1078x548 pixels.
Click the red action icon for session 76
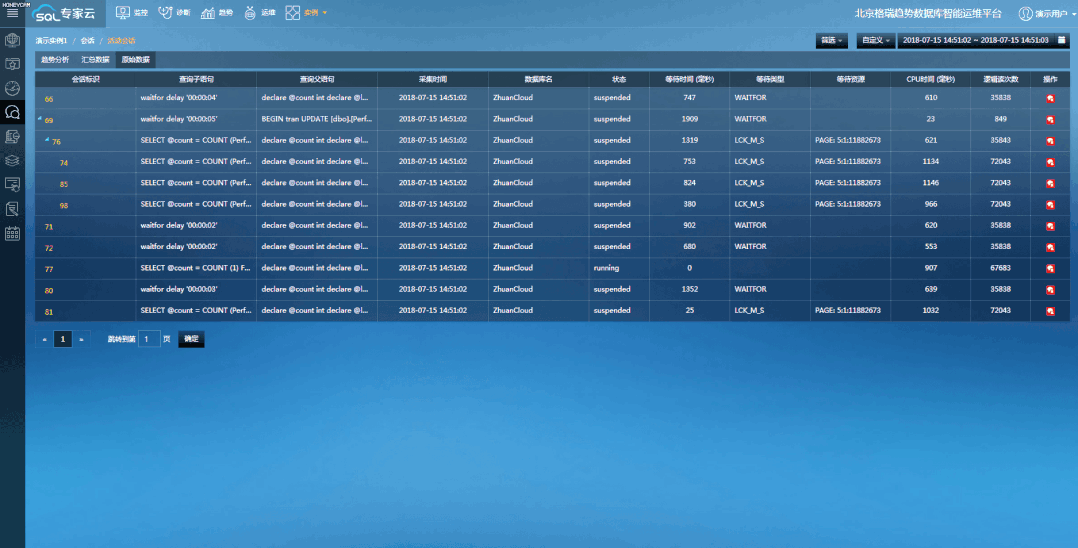[1050, 141]
